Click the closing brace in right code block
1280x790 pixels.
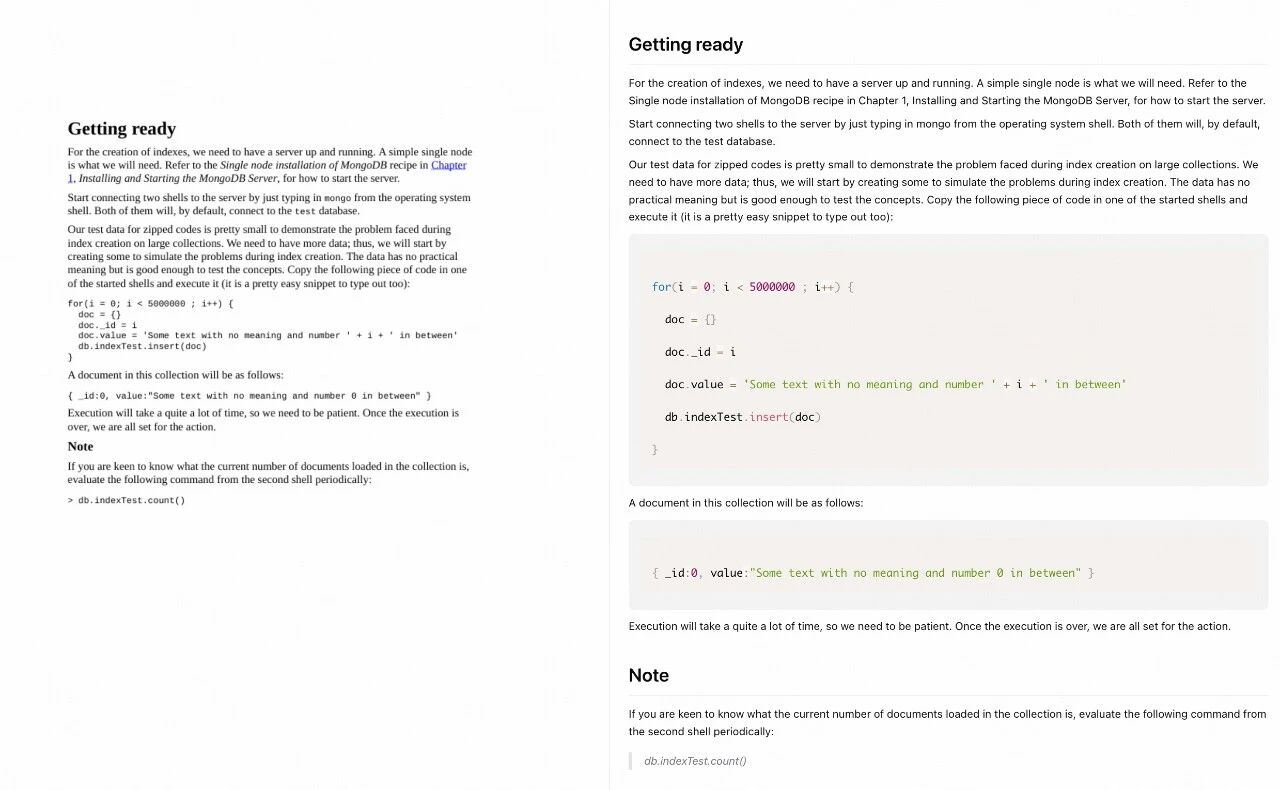(655, 450)
